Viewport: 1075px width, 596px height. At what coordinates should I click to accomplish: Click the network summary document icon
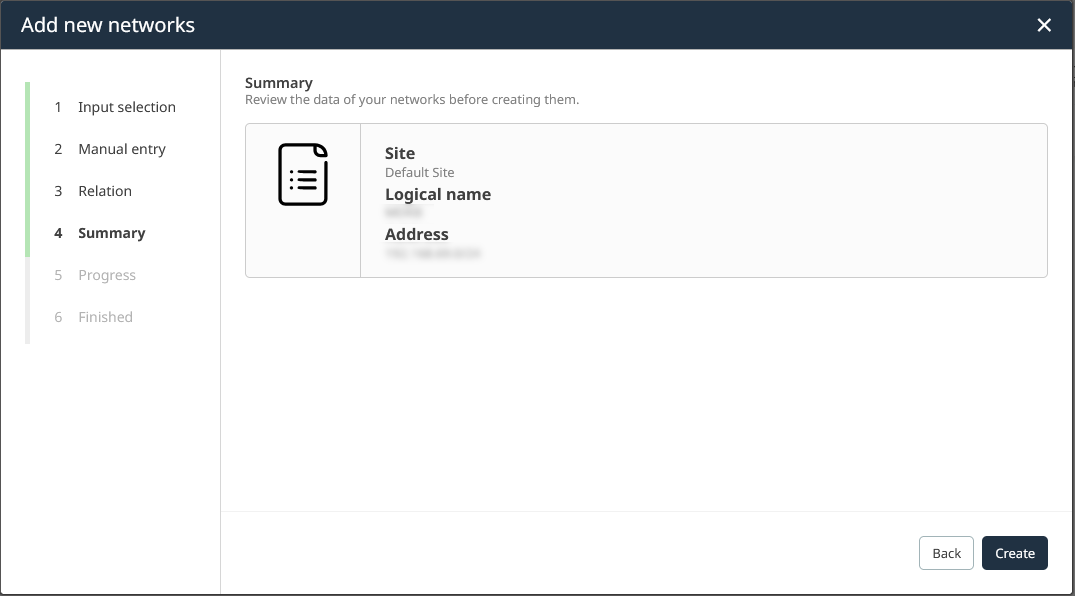pos(302,173)
